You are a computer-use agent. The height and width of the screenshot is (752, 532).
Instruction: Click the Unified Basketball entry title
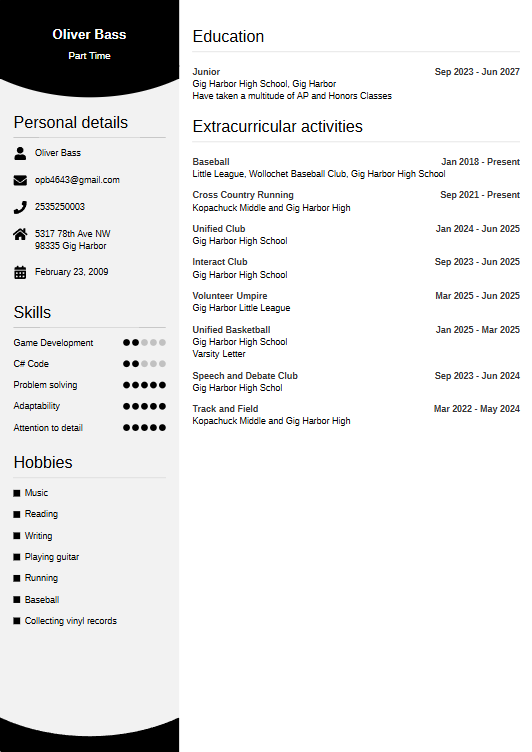point(231,329)
